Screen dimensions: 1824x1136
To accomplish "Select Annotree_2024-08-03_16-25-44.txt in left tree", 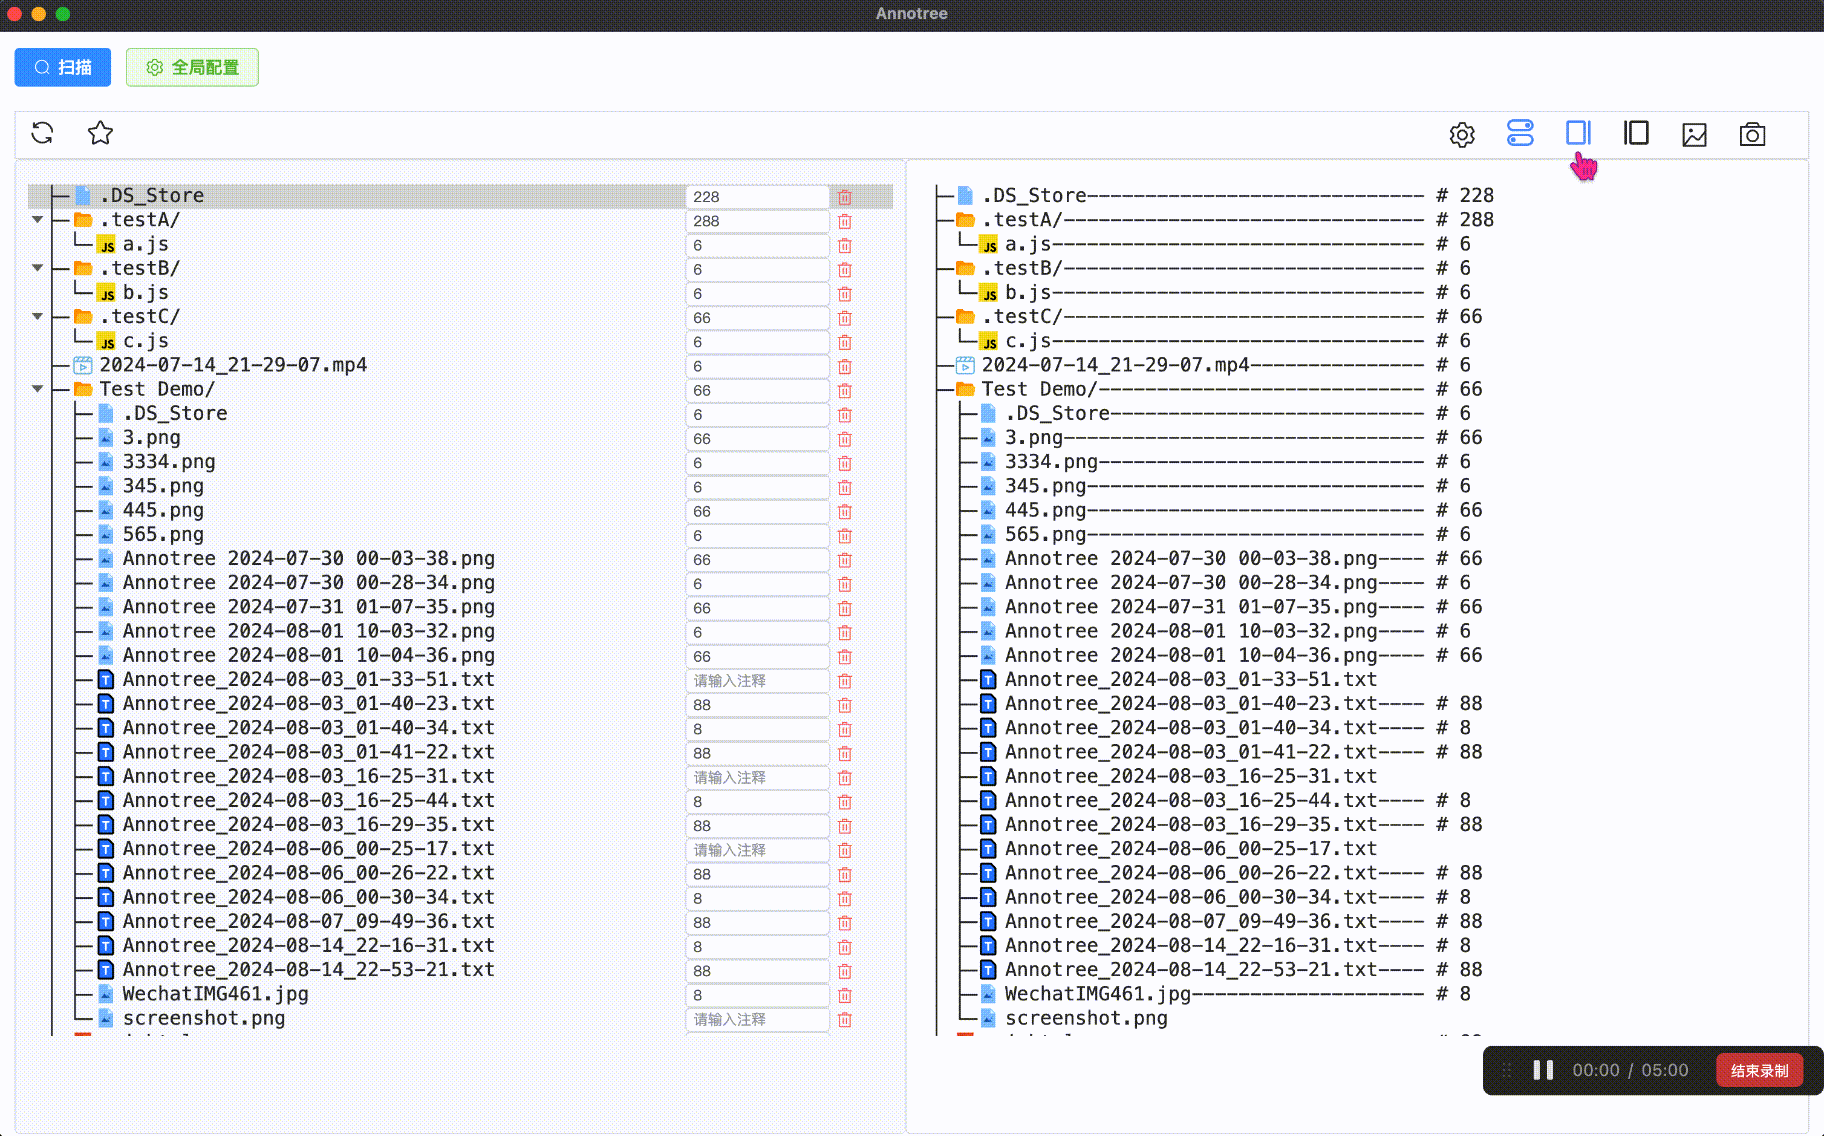I will tap(309, 800).
